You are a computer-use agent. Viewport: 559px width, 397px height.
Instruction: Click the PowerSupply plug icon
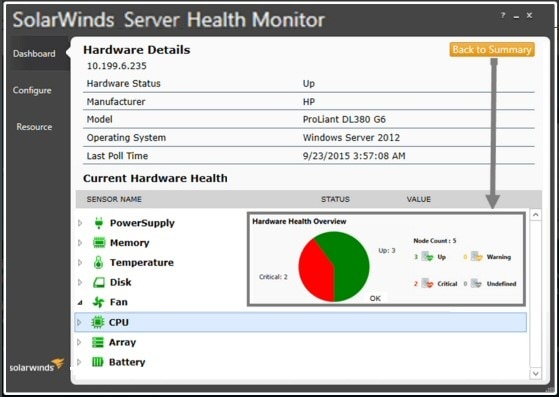(99, 223)
